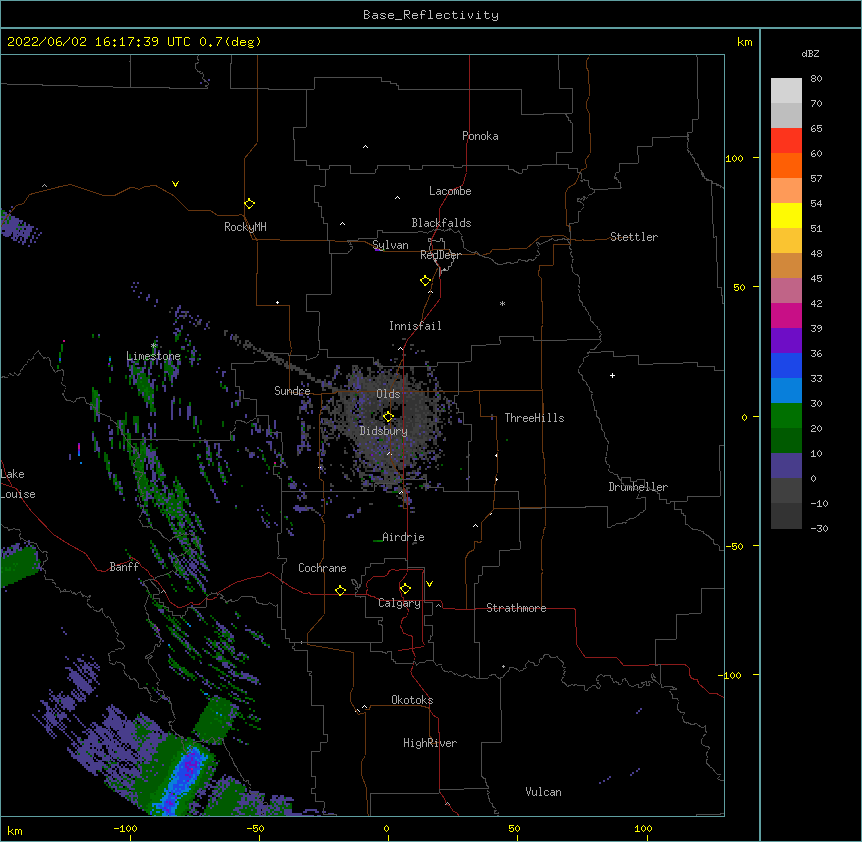Click the Lake Louise label at left edge

18,484
